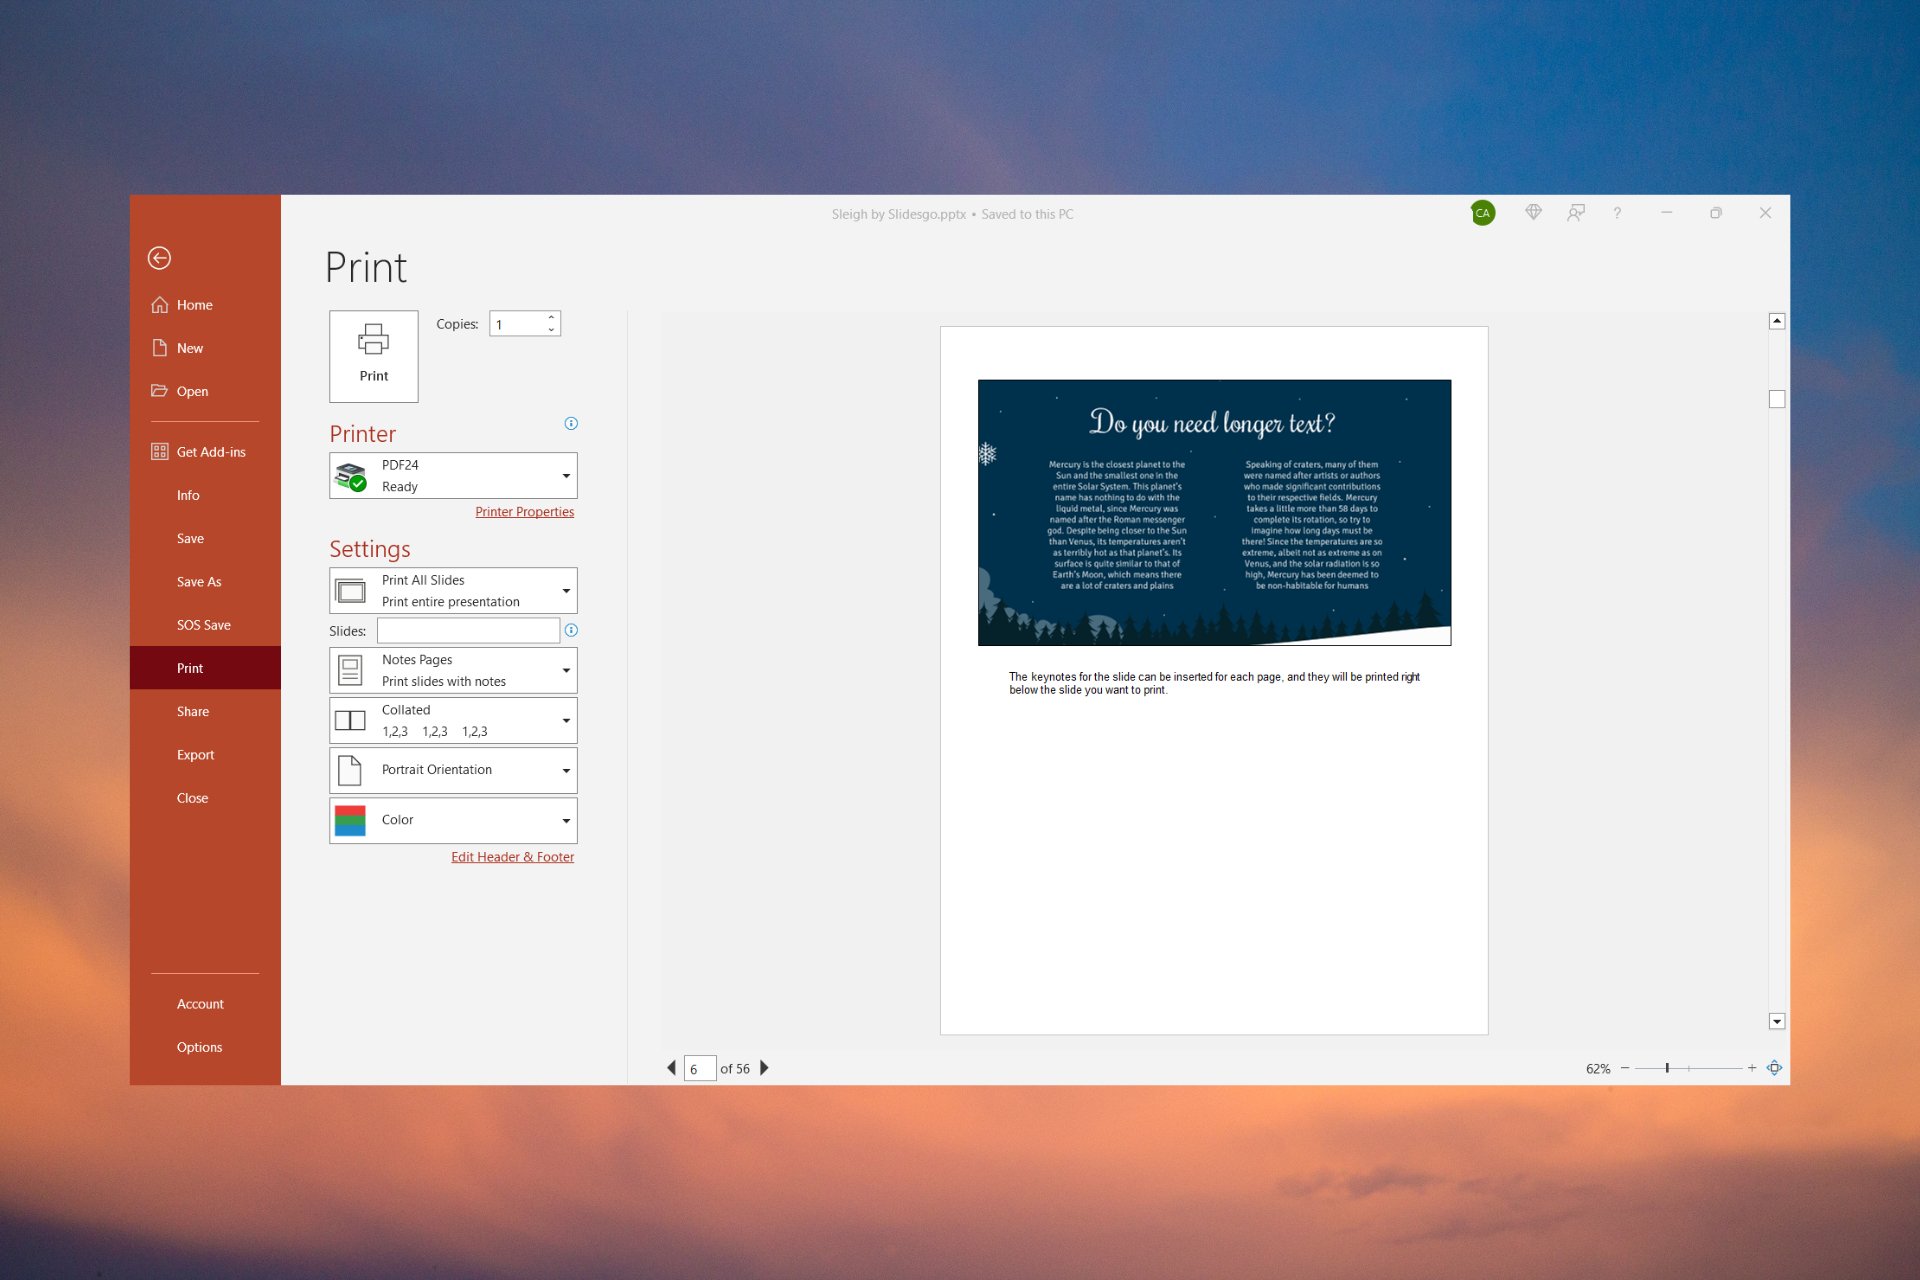Screen dimensions: 1920x1280
Task: Click the next page arrow below the preview
Action: pyautogui.click(x=764, y=1068)
